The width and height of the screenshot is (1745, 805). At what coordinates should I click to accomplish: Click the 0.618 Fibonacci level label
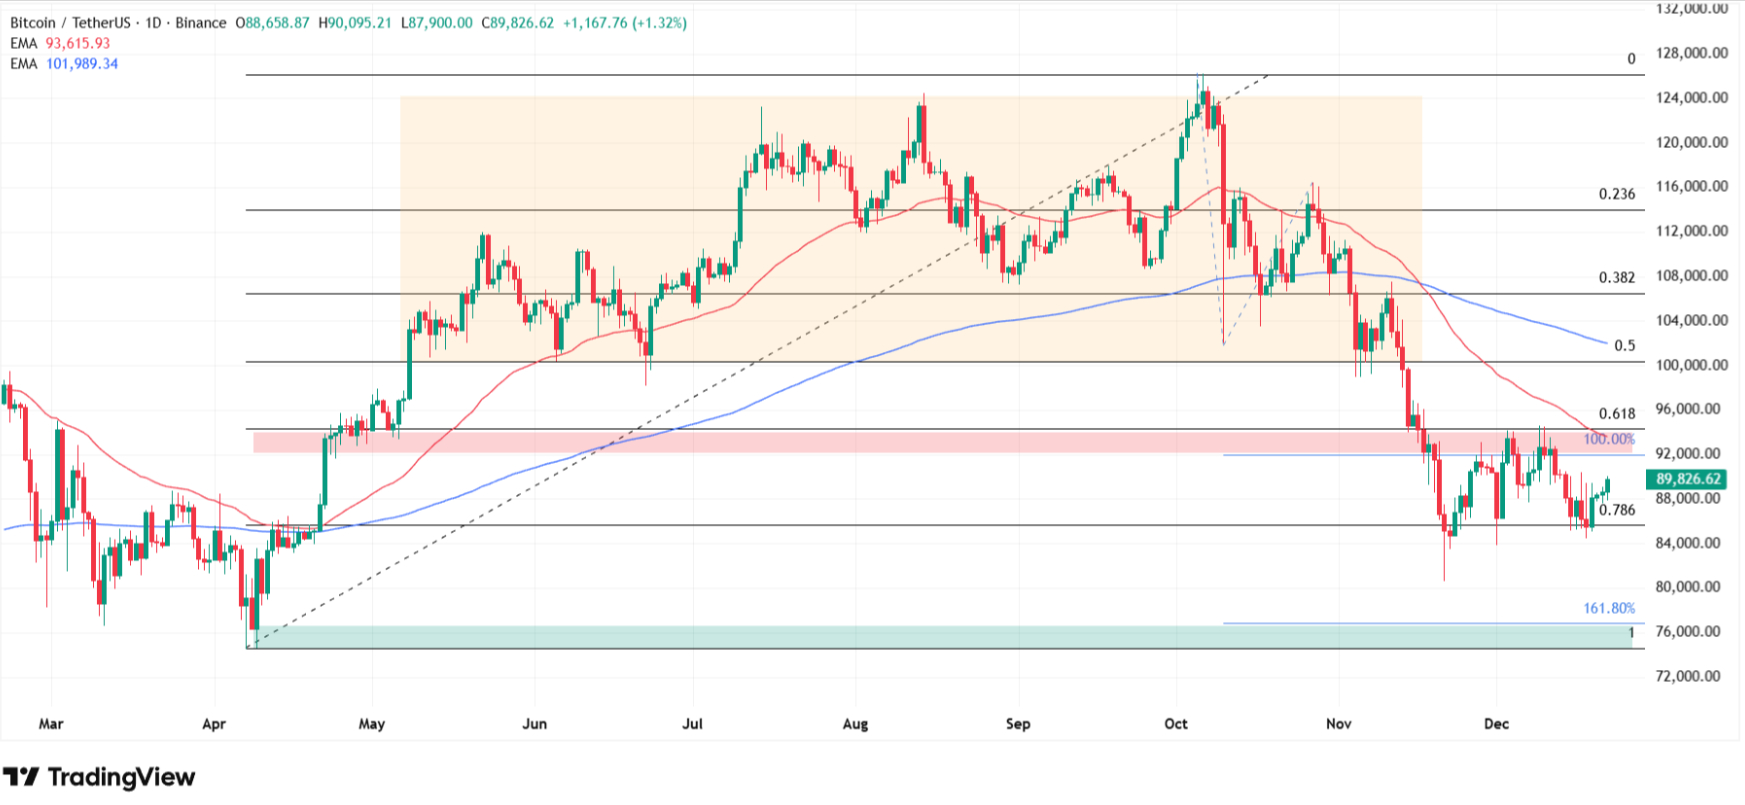tap(1616, 413)
